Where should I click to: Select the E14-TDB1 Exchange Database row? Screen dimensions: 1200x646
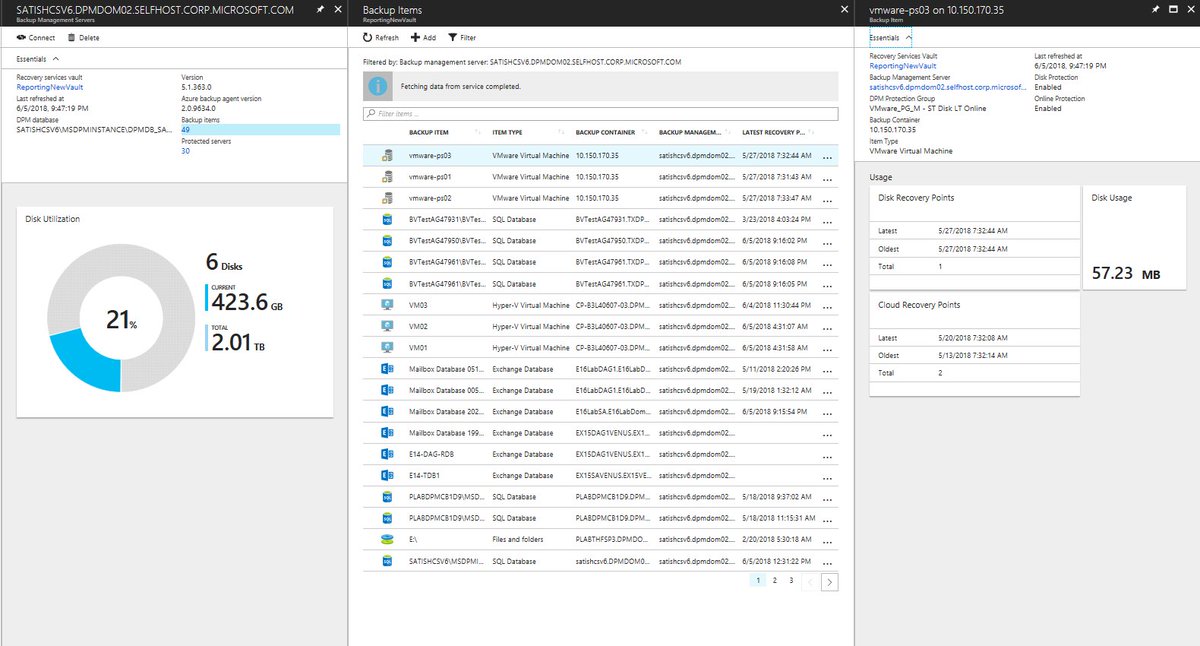(x=600, y=475)
